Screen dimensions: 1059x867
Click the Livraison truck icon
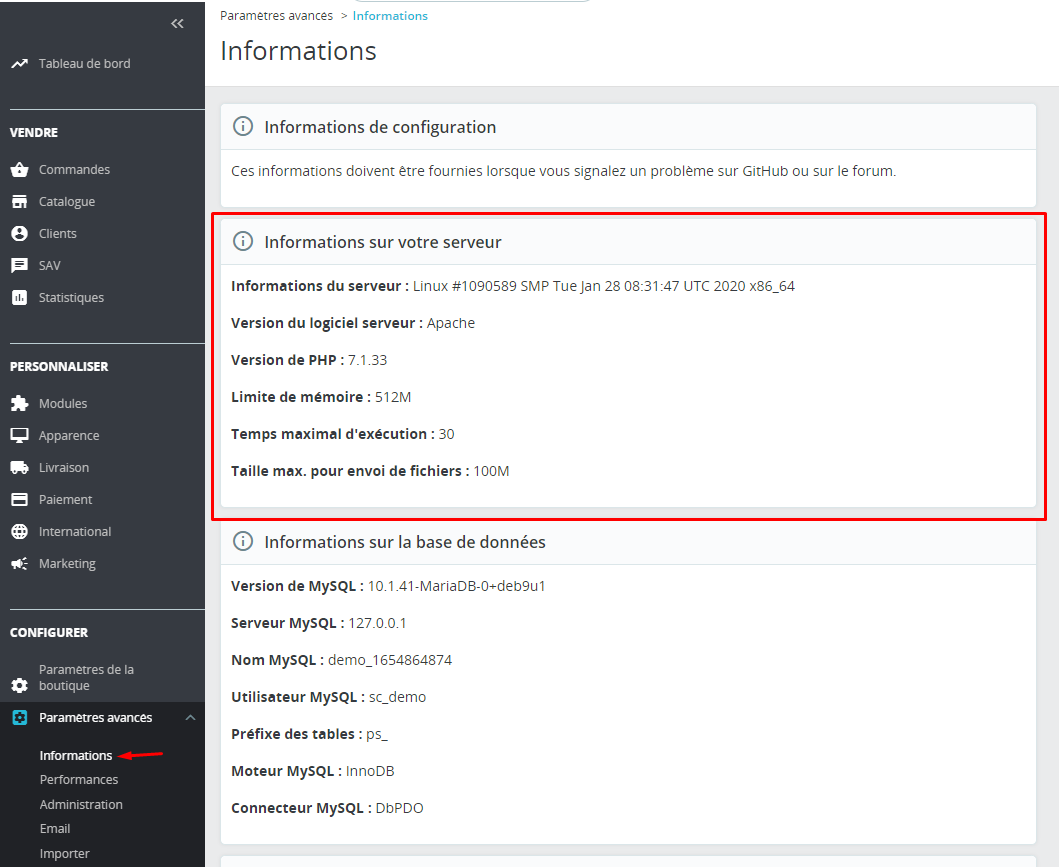coord(19,468)
